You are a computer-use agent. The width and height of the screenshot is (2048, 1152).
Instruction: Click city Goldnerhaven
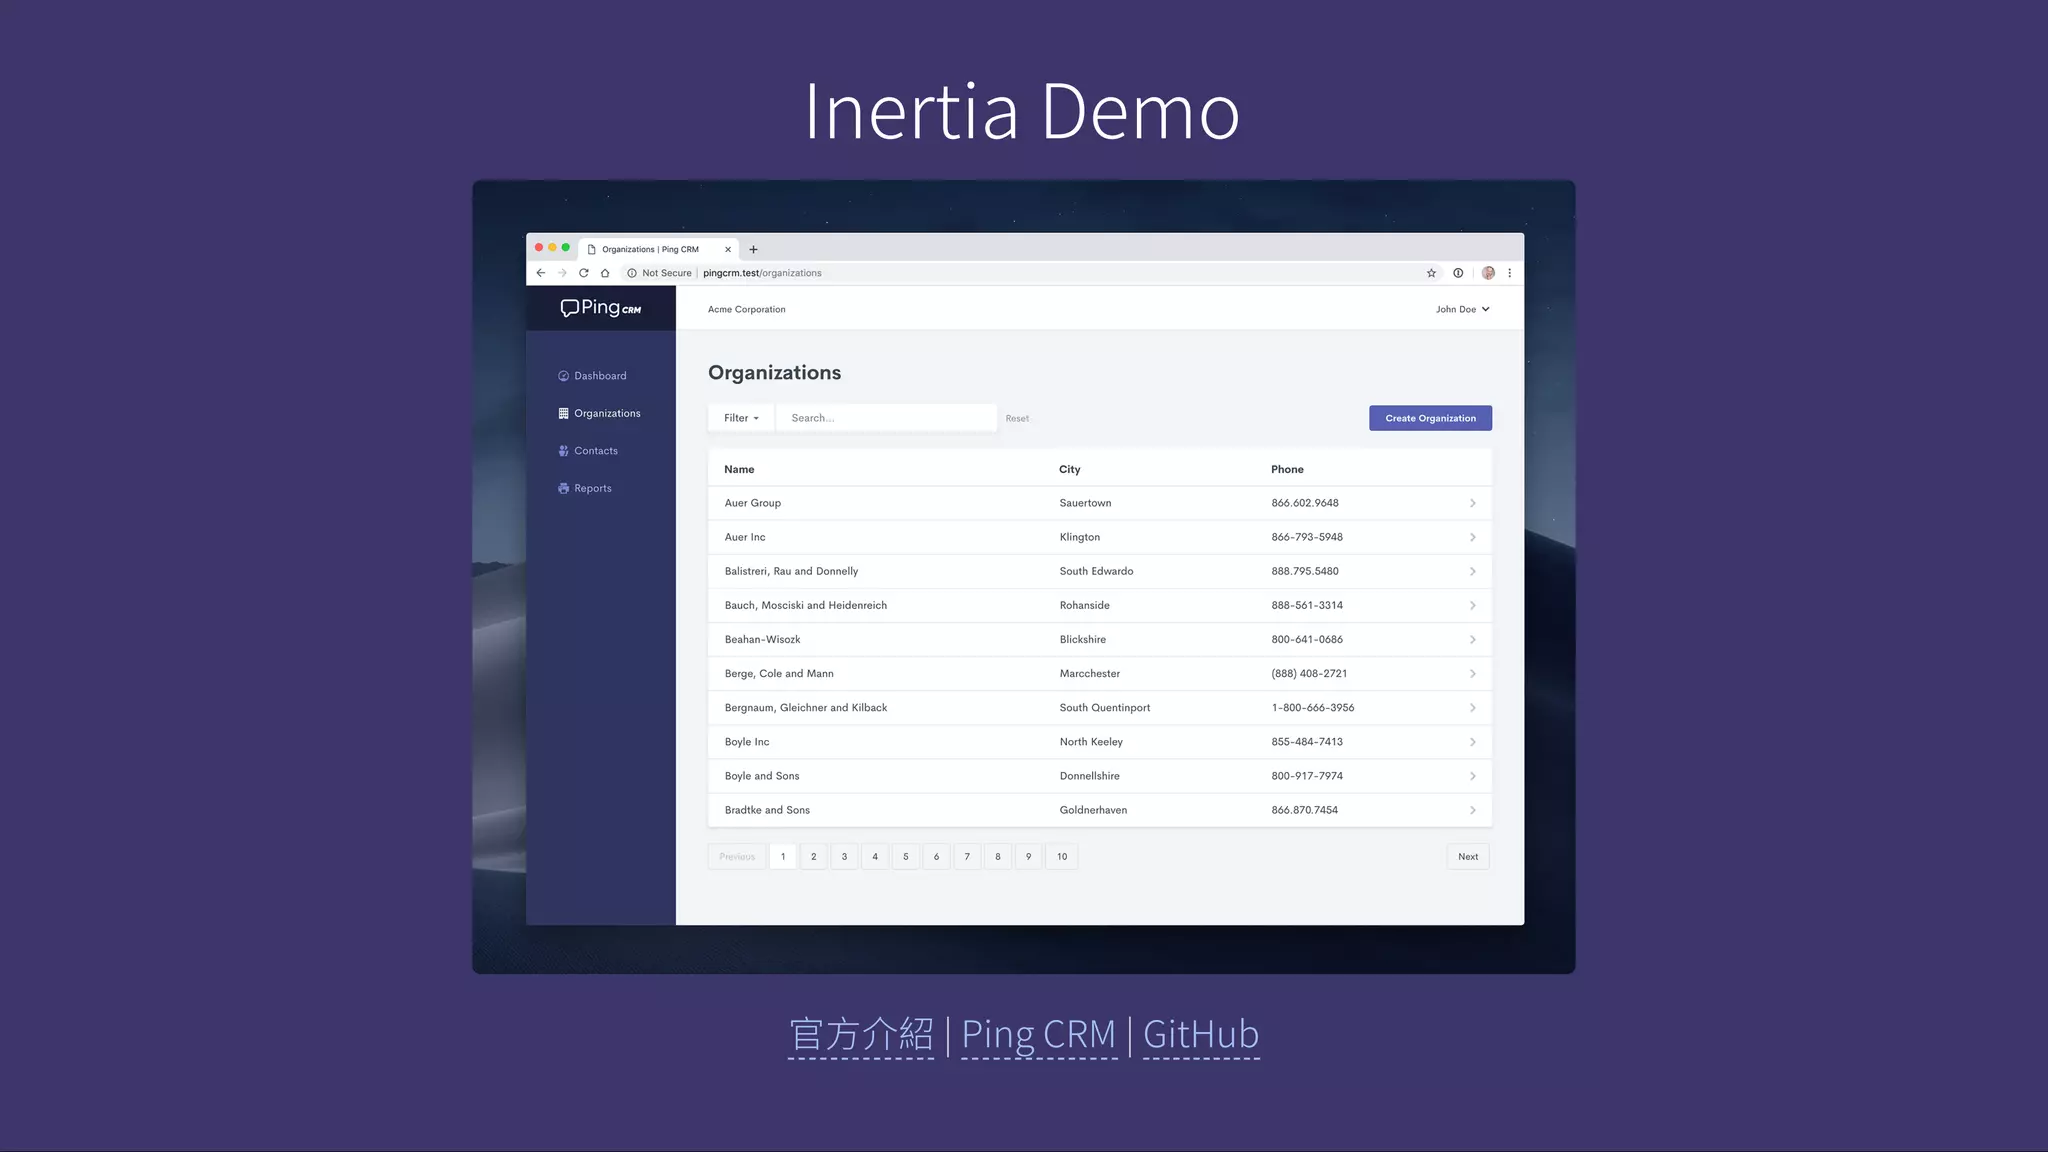pos(1093,811)
